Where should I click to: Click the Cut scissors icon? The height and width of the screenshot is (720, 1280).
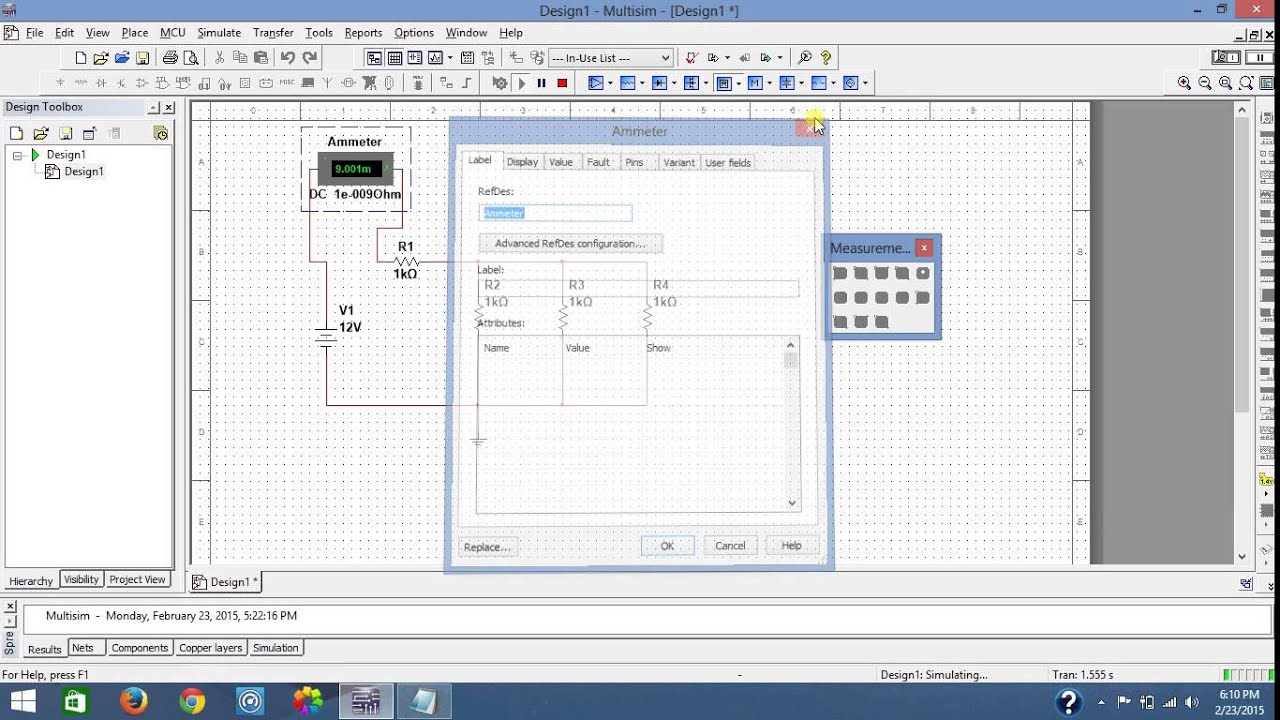(x=219, y=58)
